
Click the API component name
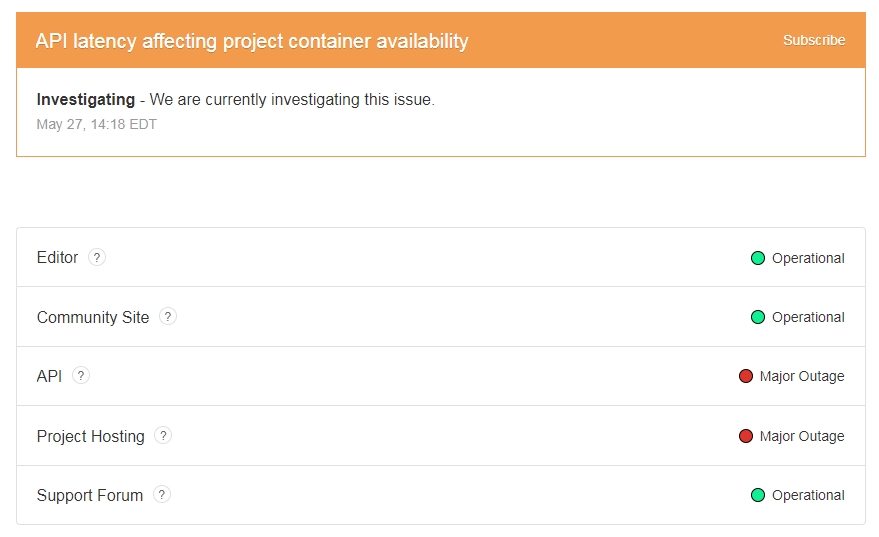click(49, 376)
